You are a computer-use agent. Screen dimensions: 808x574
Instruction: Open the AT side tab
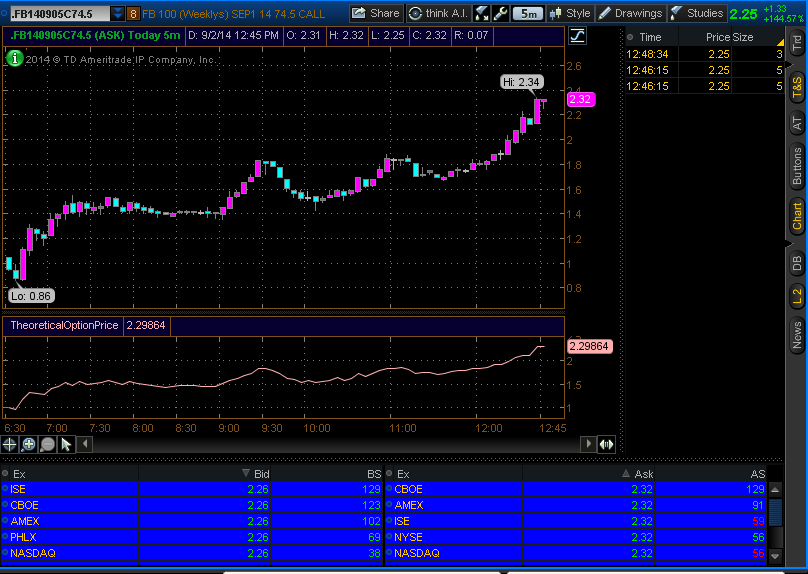(797, 123)
